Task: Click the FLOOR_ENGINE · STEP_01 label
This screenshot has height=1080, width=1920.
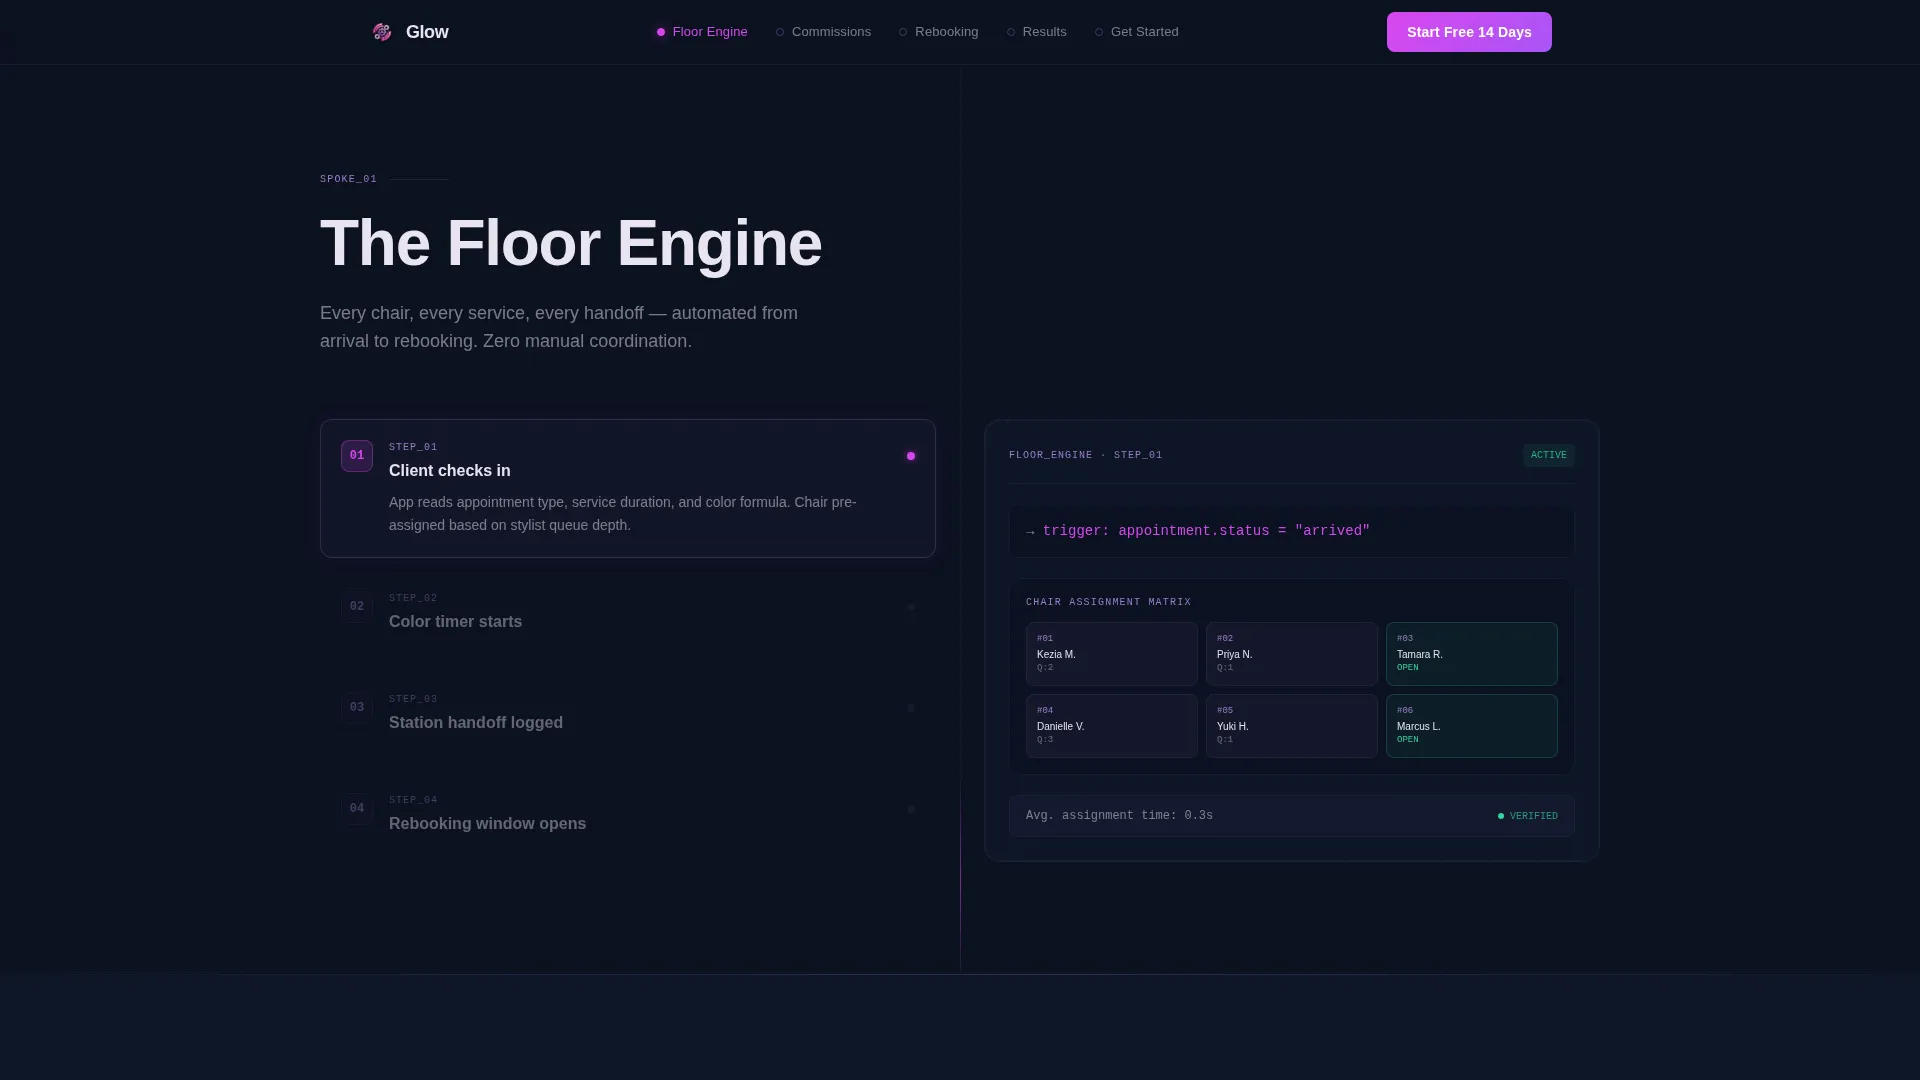Action: 1085,455
